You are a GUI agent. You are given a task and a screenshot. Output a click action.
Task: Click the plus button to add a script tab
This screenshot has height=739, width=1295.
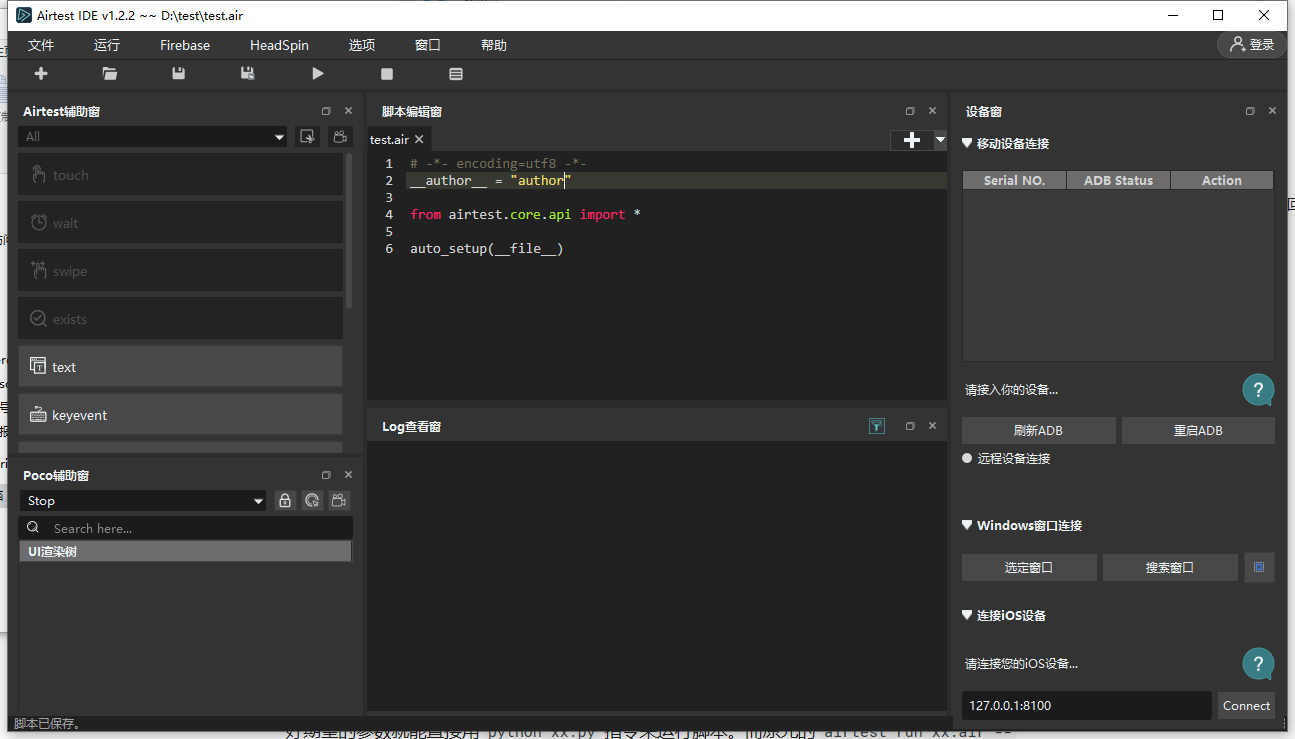click(x=912, y=141)
